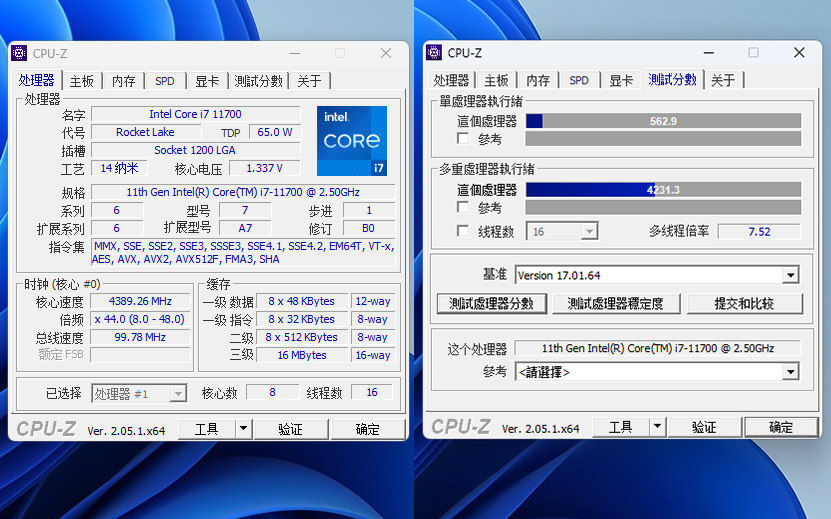Viewport: 831px width, 519px height.
Task: Click 工具 button in right window
Action: 621,427
